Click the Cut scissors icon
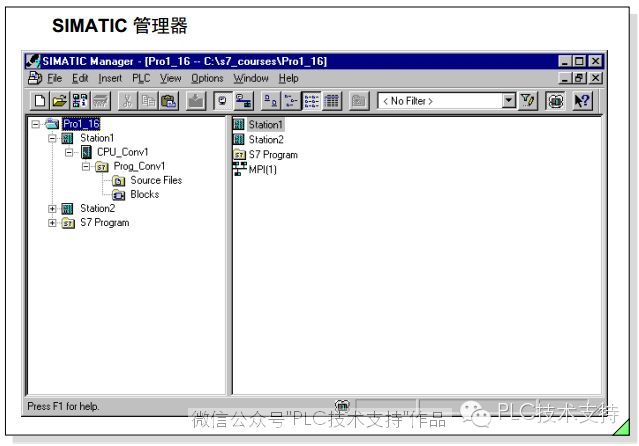This screenshot has height=446, width=639. pos(127,100)
